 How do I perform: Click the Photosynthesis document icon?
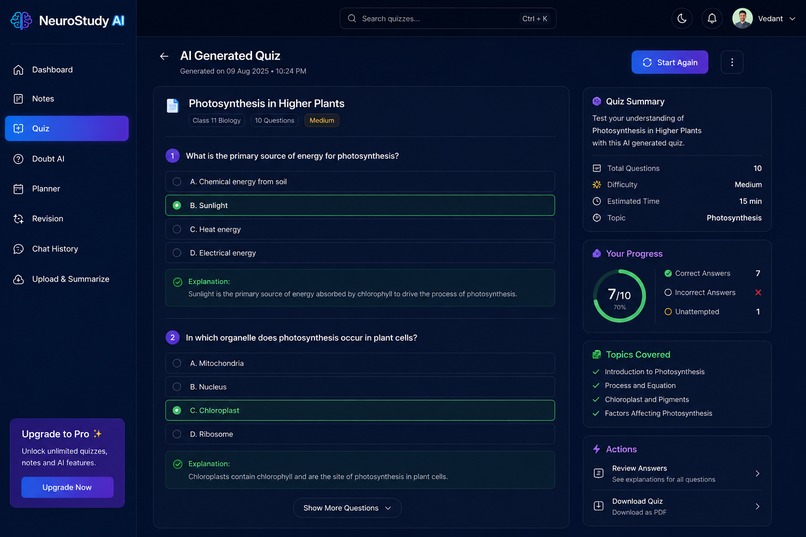(x=173, y=105)
